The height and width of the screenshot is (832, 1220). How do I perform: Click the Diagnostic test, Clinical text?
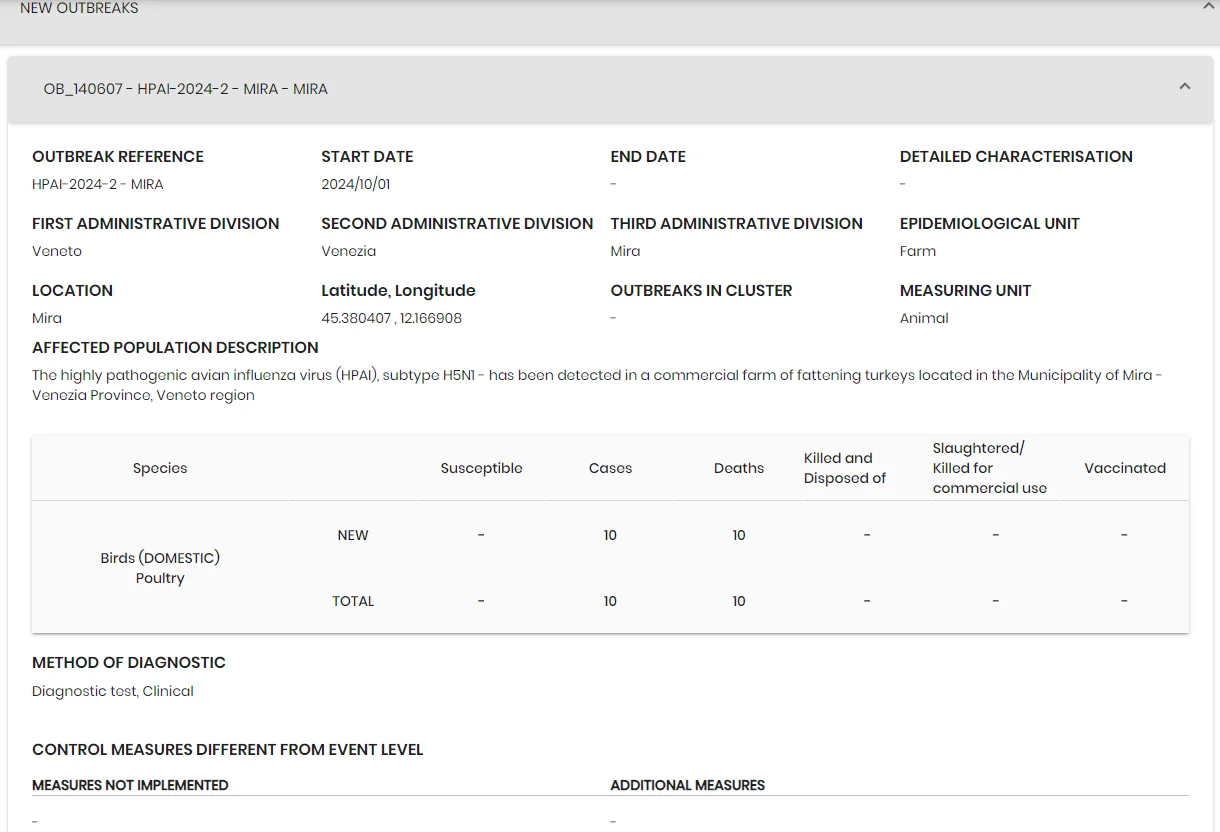[113, 691]
